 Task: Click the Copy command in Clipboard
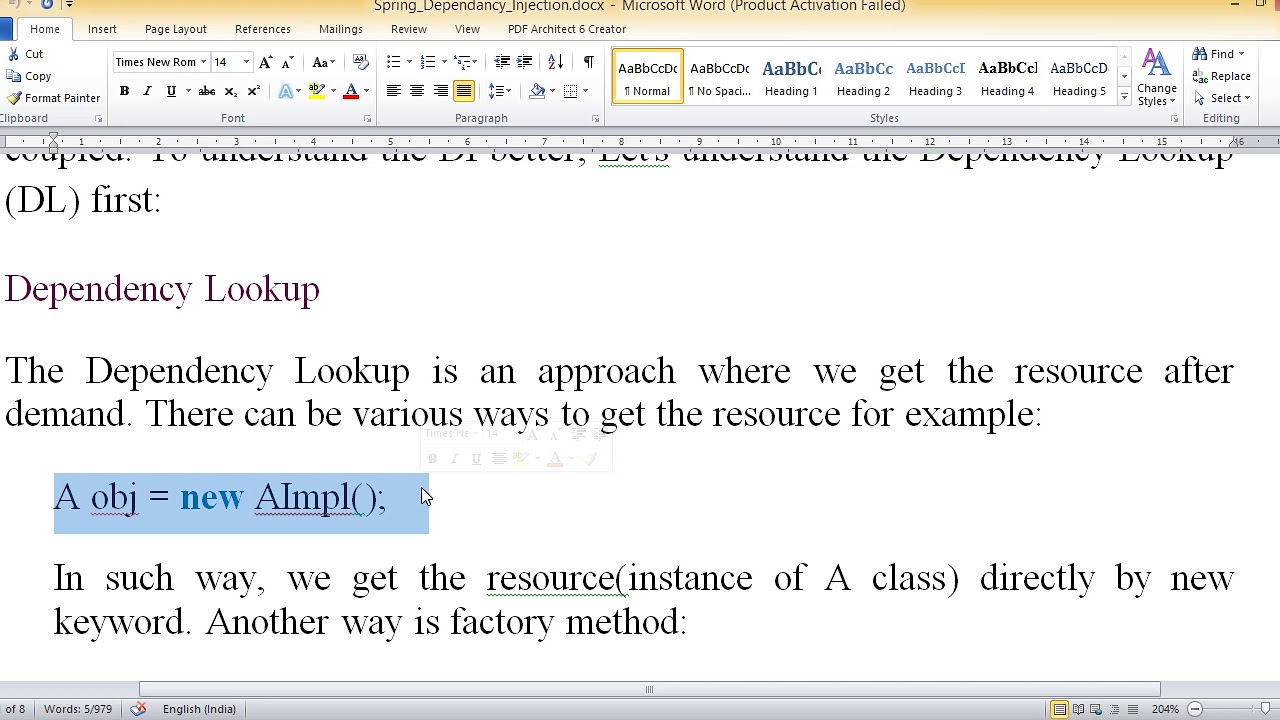tap(28, 76)
